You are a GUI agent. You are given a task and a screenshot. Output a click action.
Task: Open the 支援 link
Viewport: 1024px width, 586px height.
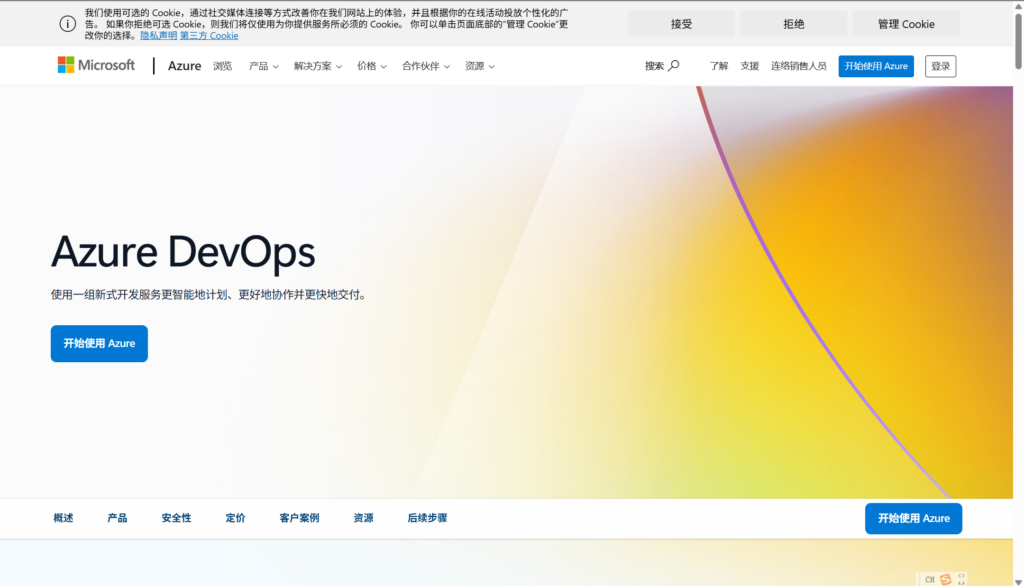click(x=749, y=66)
